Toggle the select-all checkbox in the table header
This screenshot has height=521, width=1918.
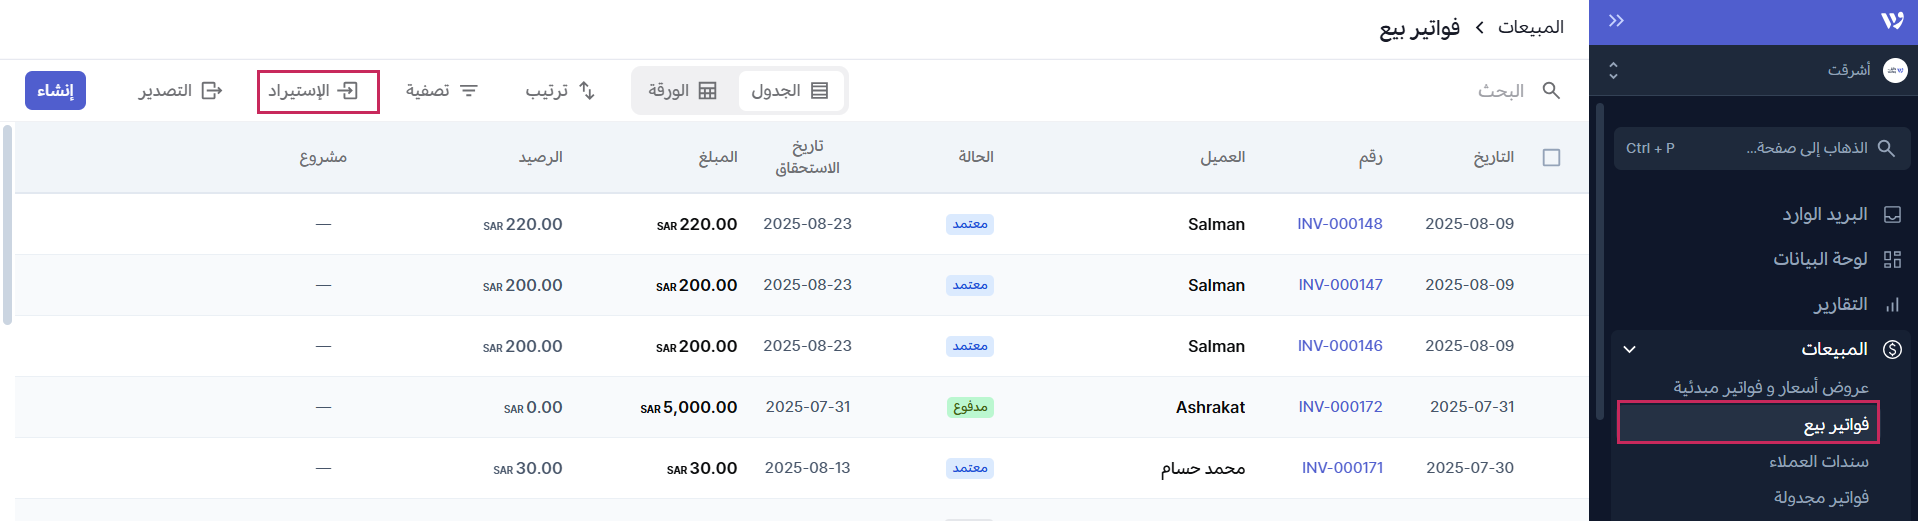(1551, 158)
